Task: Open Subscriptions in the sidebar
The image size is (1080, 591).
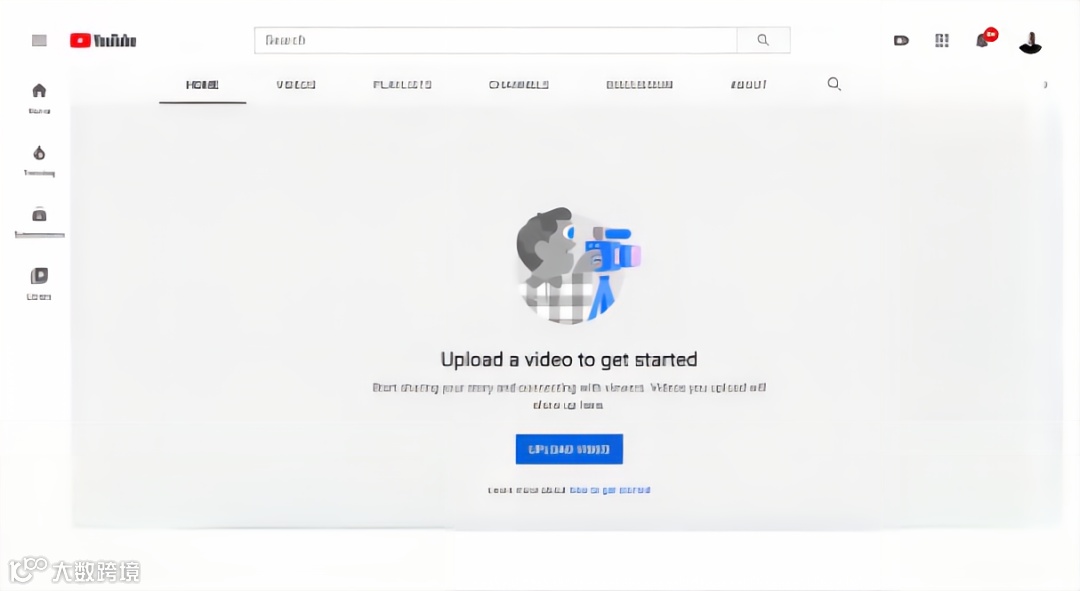Action: pos(39,222)
